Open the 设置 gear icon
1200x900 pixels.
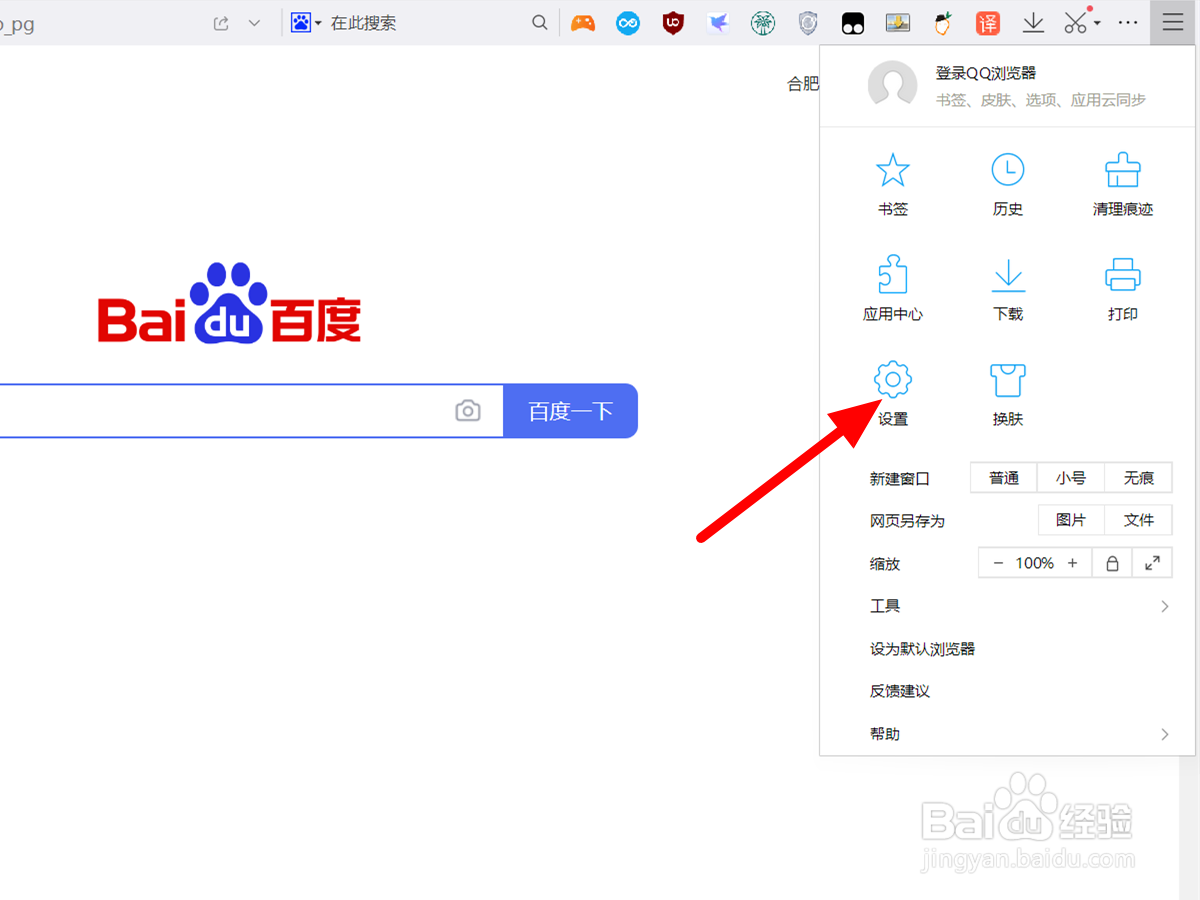(x=892, y=380)
